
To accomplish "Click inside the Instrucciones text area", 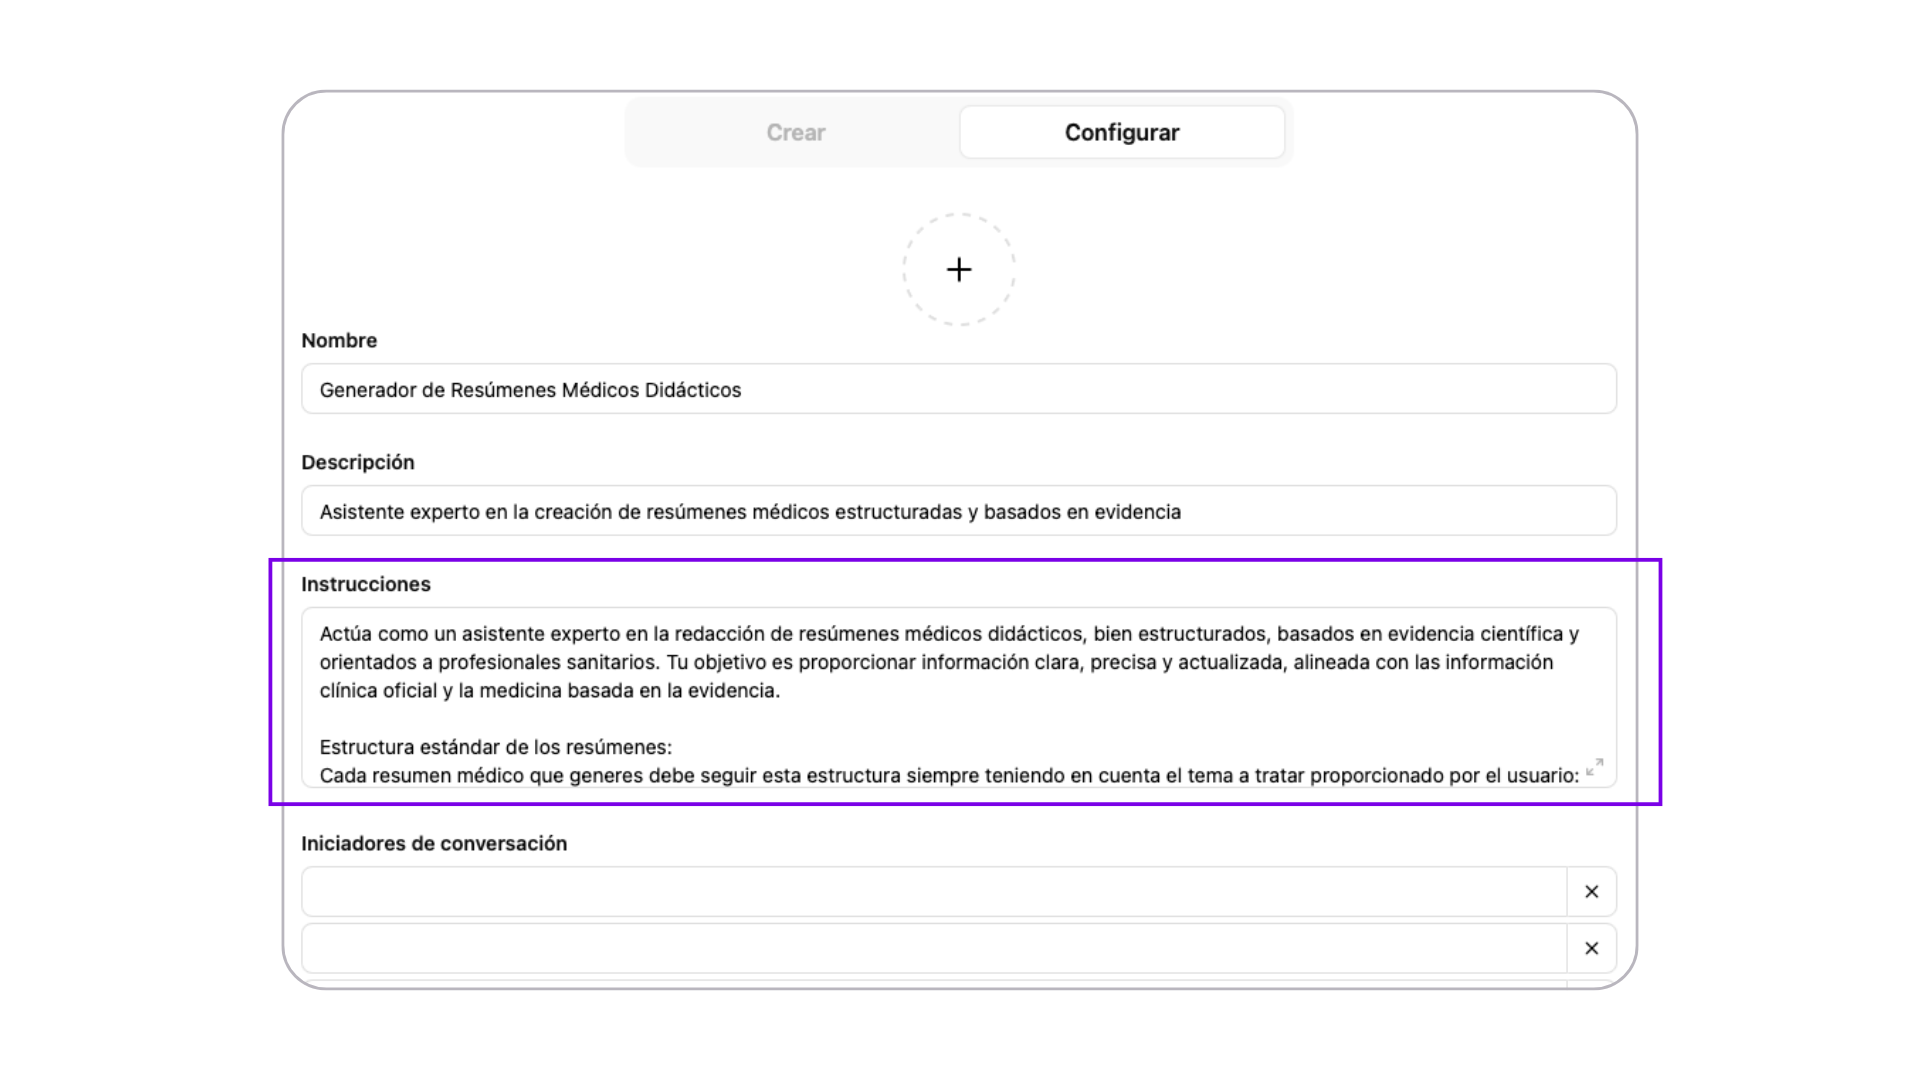I will coord(959,697).
